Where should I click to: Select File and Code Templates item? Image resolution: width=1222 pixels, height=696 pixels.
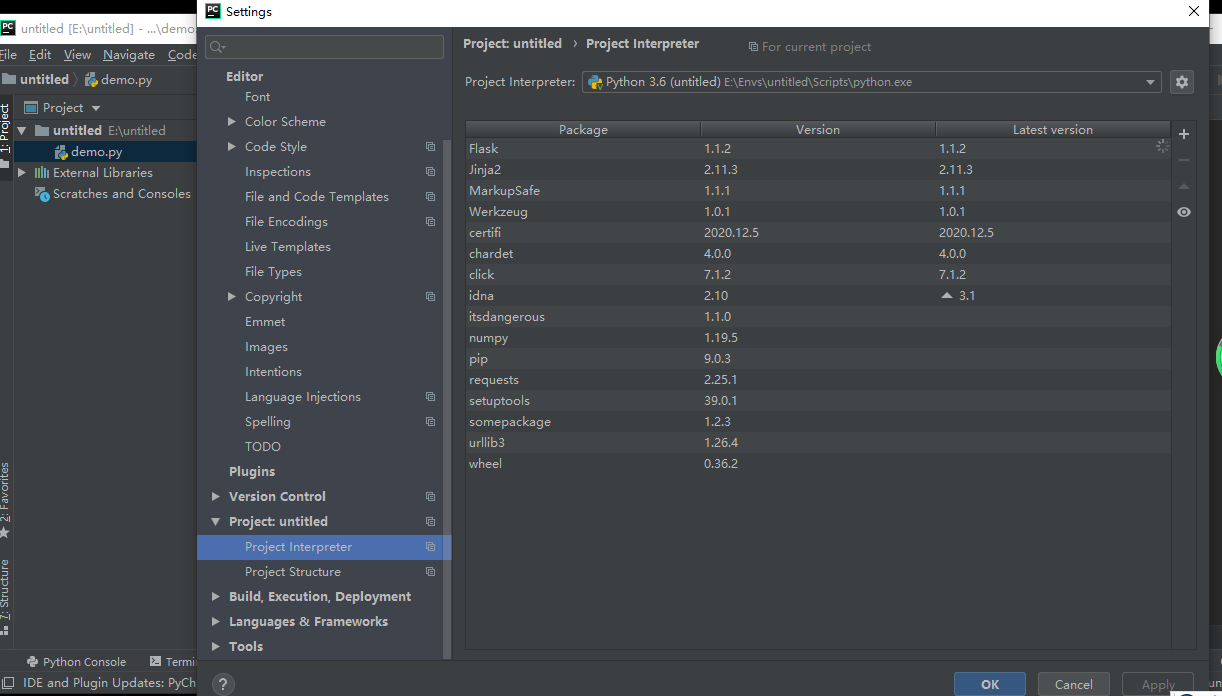click(317, 197)
